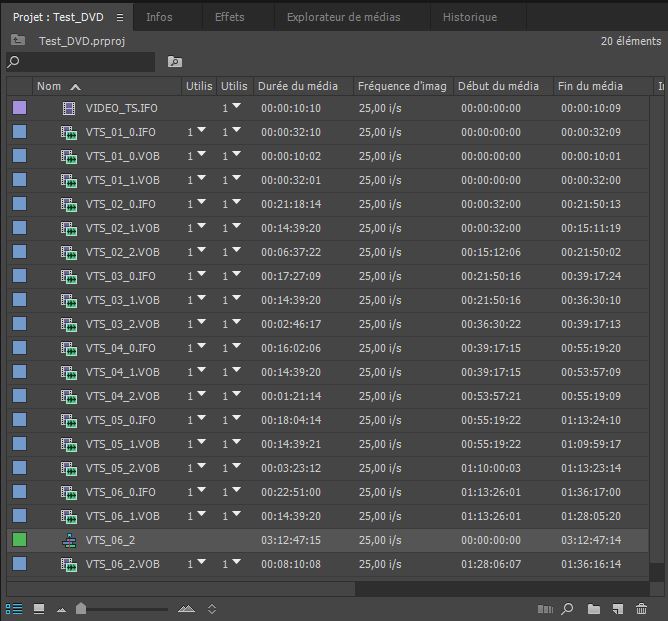Click the VTS_01_0.IFO clip icon

[69, 132]
